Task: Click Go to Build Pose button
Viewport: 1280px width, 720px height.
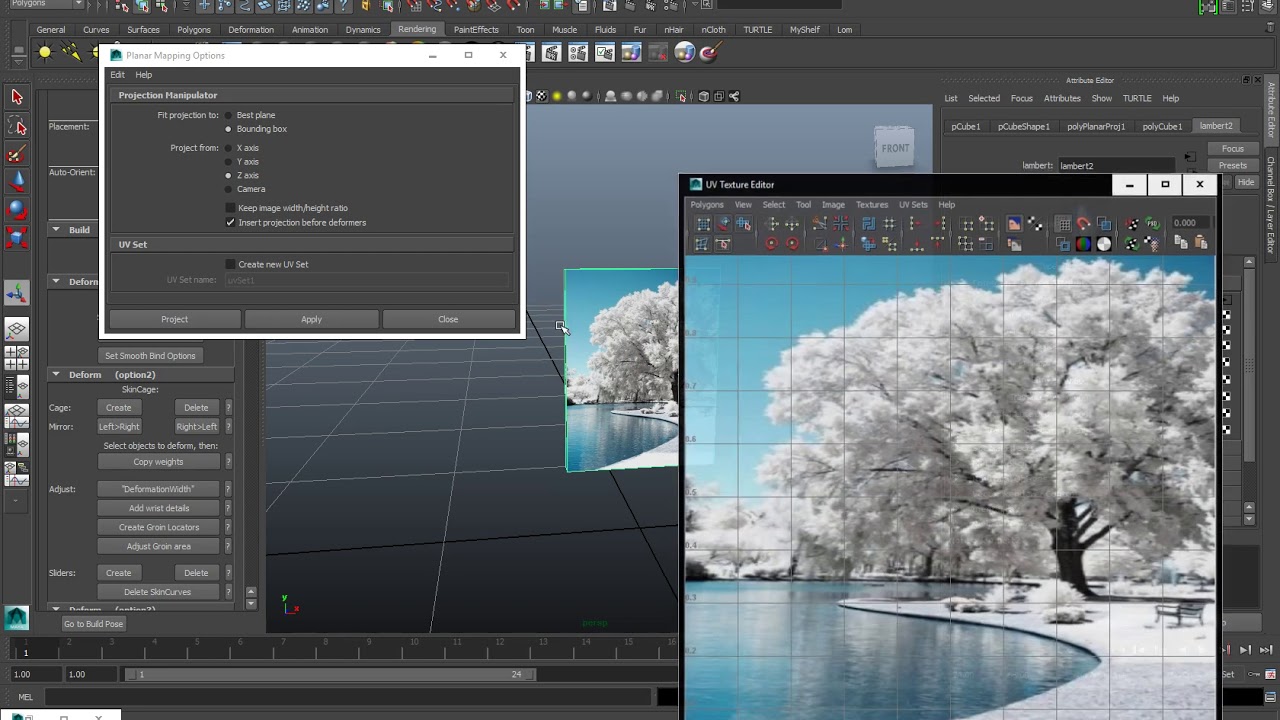Action: pos(93,624)
